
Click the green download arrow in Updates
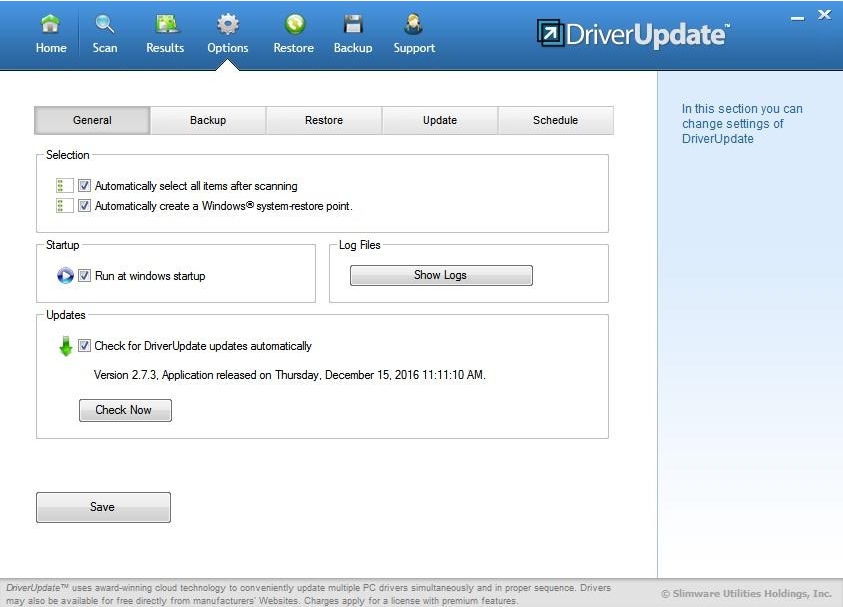click(x=64, y=344)
